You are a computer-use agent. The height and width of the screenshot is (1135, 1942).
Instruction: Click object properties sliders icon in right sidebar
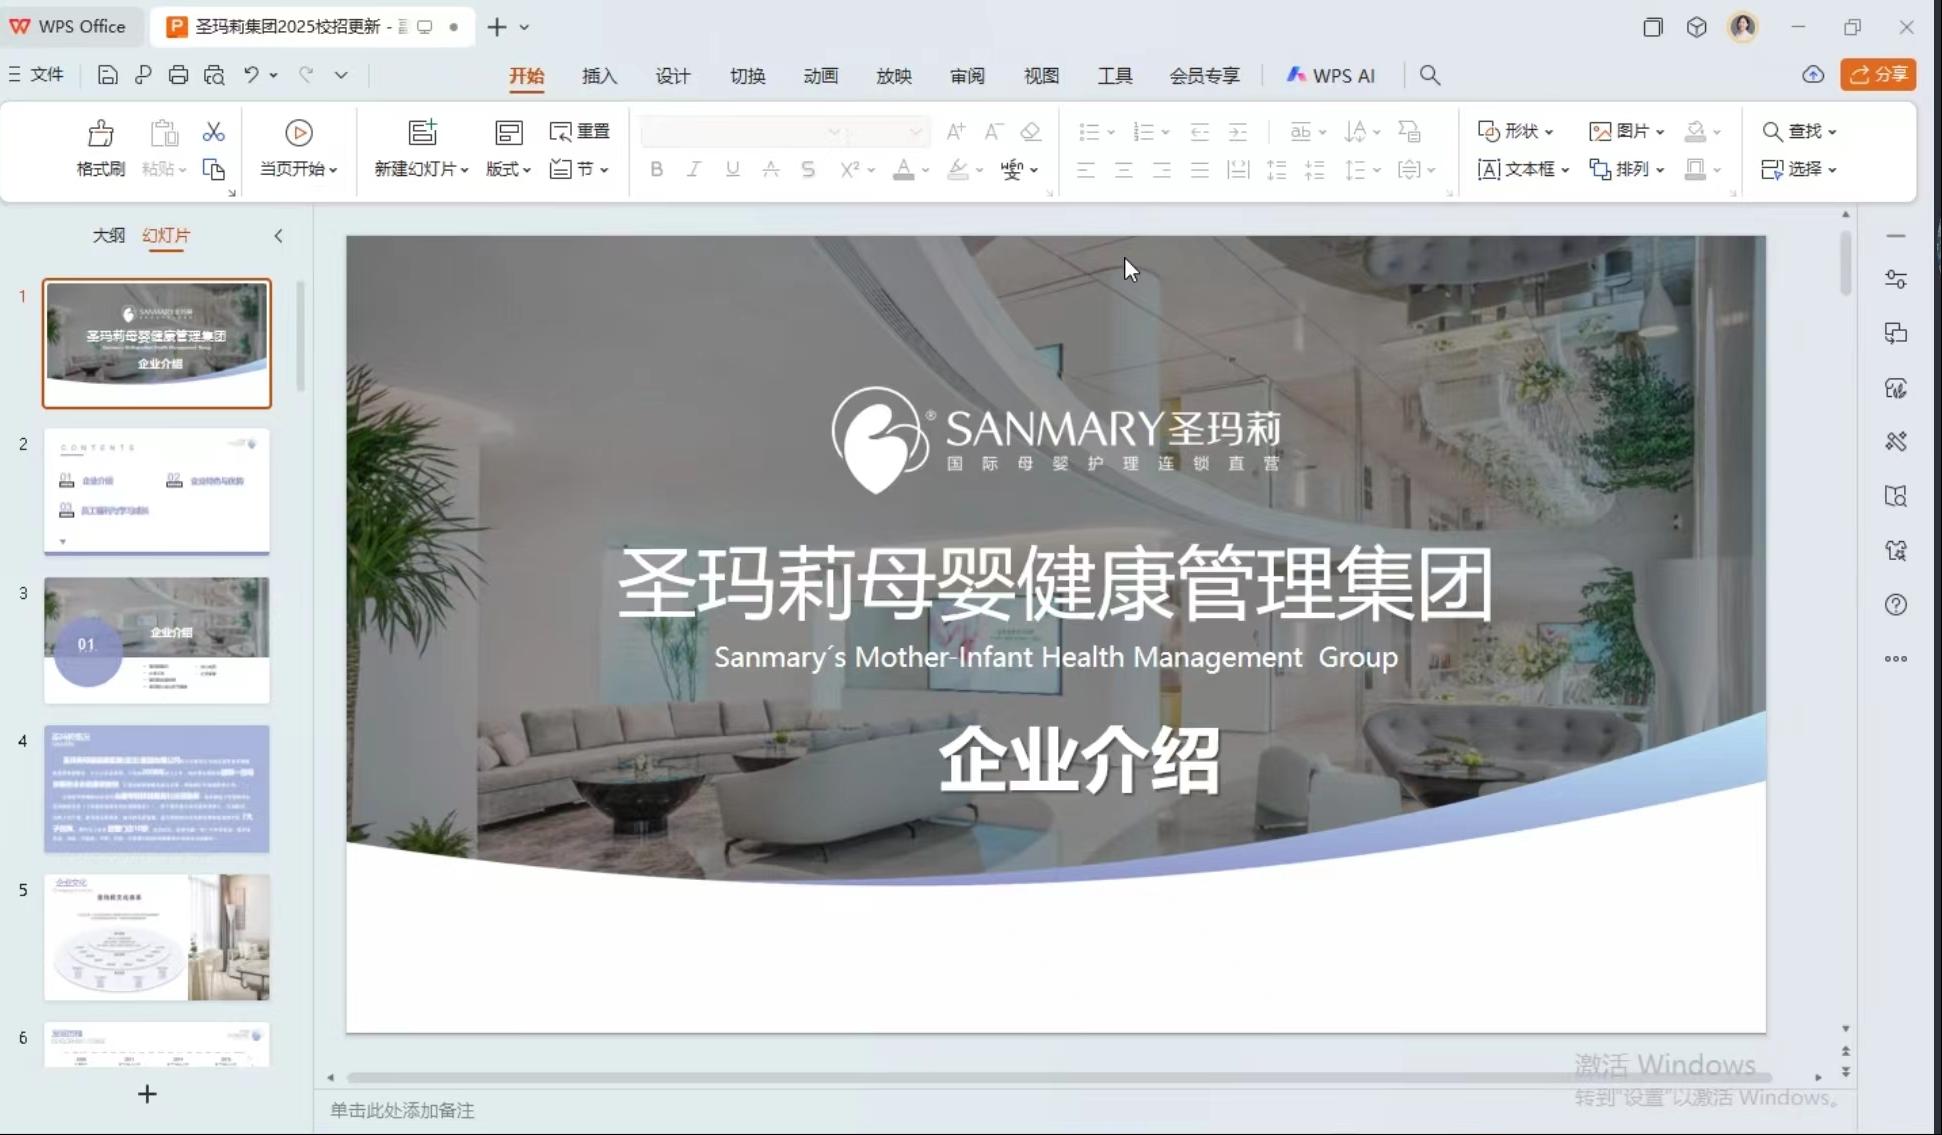1895,279
